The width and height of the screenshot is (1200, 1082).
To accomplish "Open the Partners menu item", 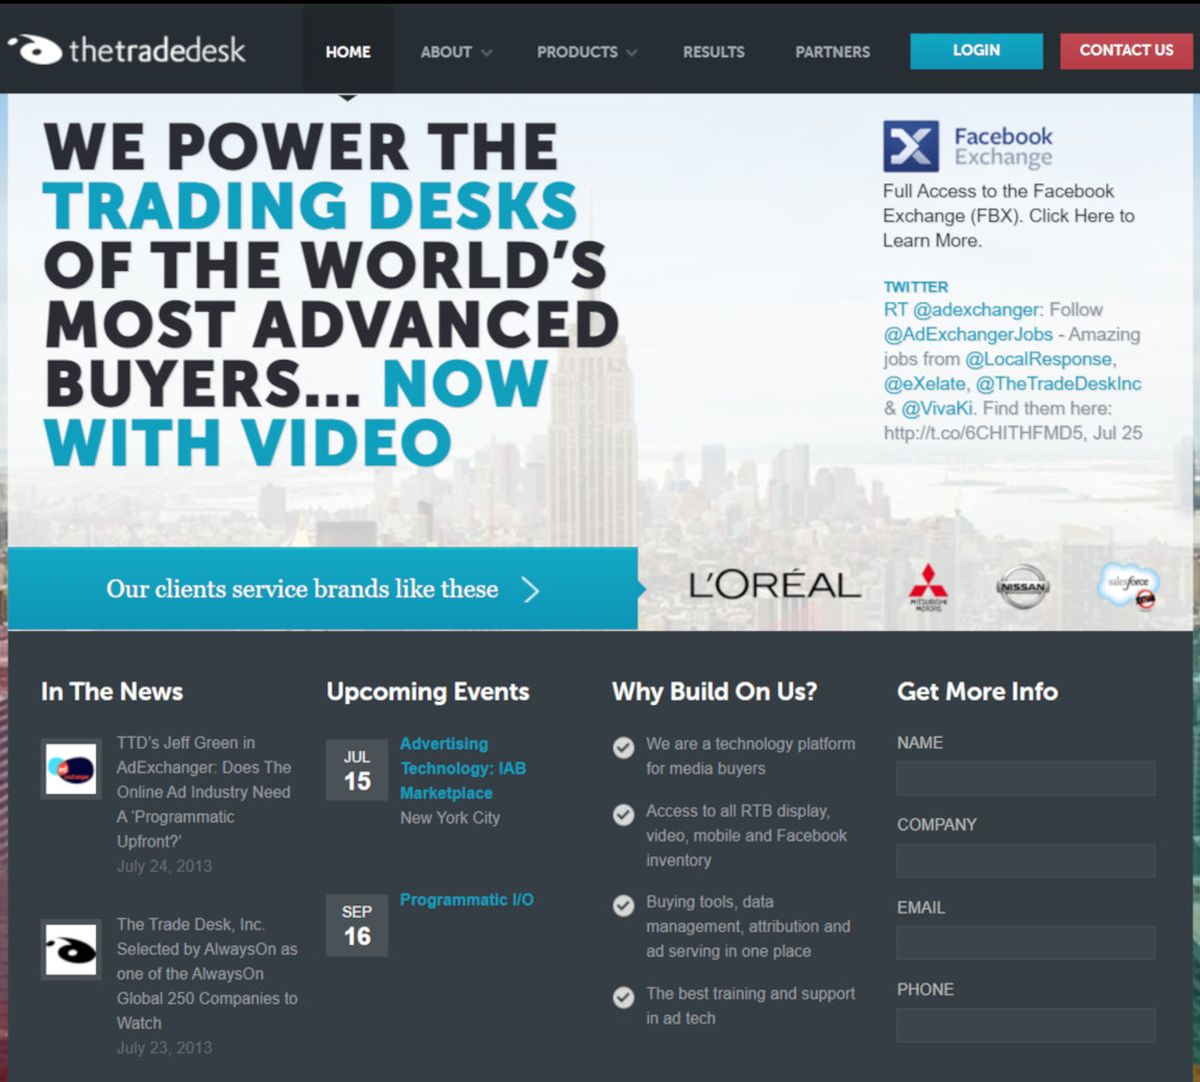I will point(833,52).
